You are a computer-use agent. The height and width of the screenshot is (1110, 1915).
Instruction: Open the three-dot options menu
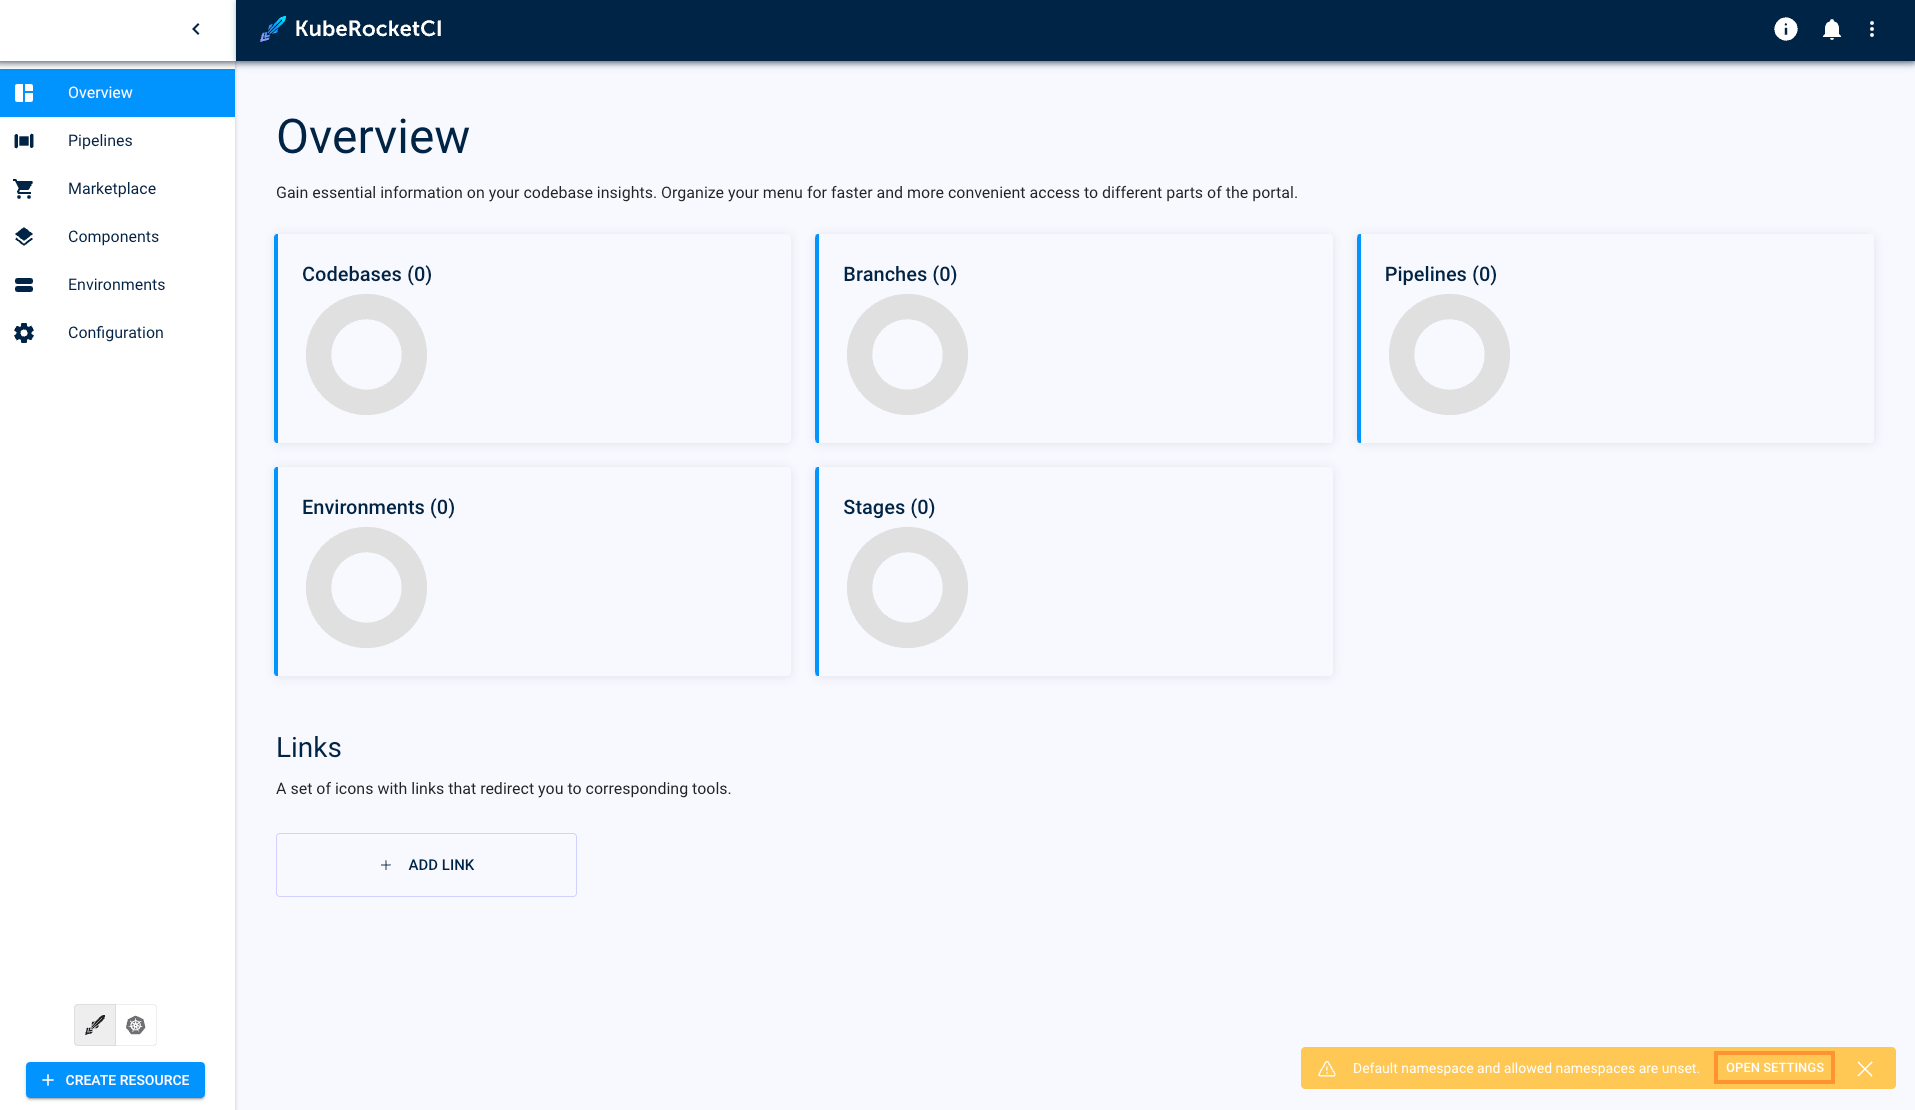point(1872,29)
